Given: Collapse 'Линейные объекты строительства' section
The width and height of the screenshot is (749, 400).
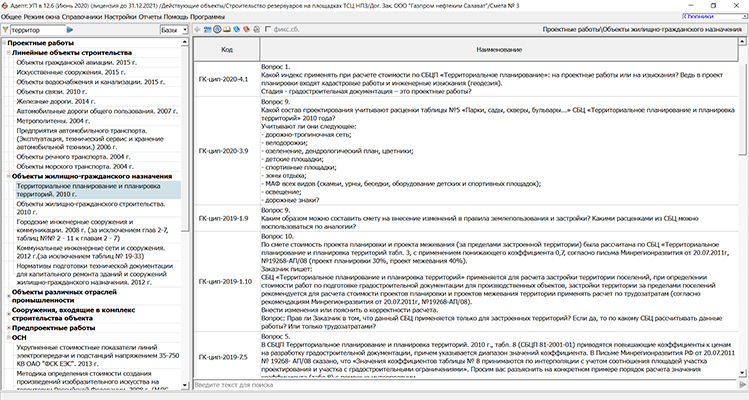Looking at the screenshot, I should pos(8,52).
